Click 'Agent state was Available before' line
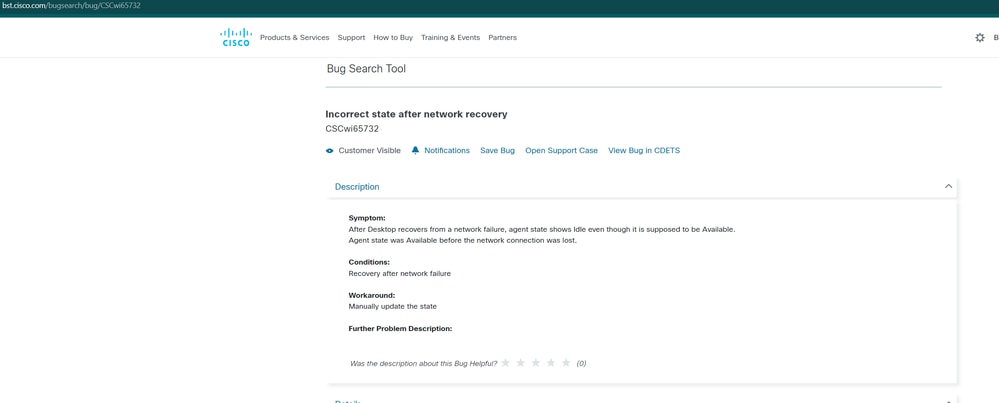The image size is (999, 403). click(x=463, y=240)
